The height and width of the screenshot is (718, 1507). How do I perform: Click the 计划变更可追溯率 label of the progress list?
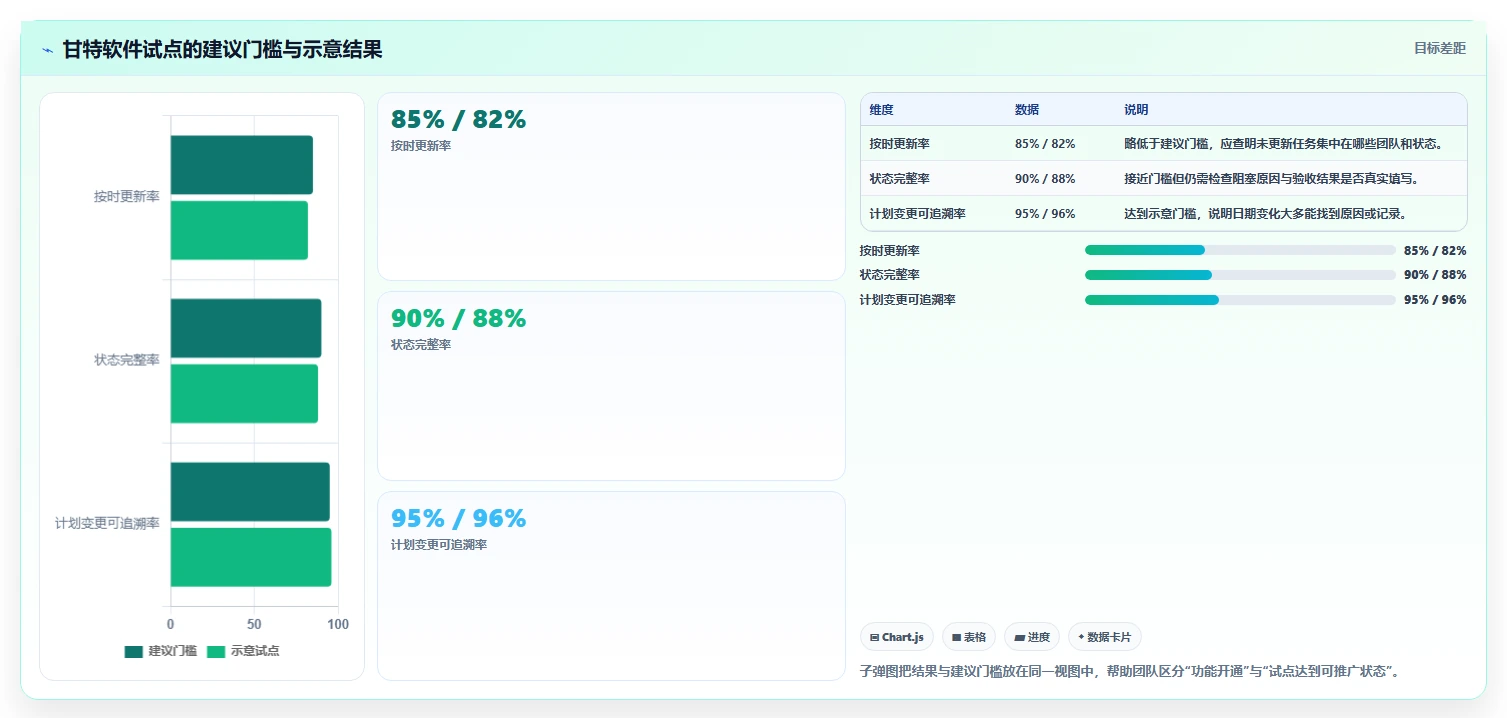point(908,300)
